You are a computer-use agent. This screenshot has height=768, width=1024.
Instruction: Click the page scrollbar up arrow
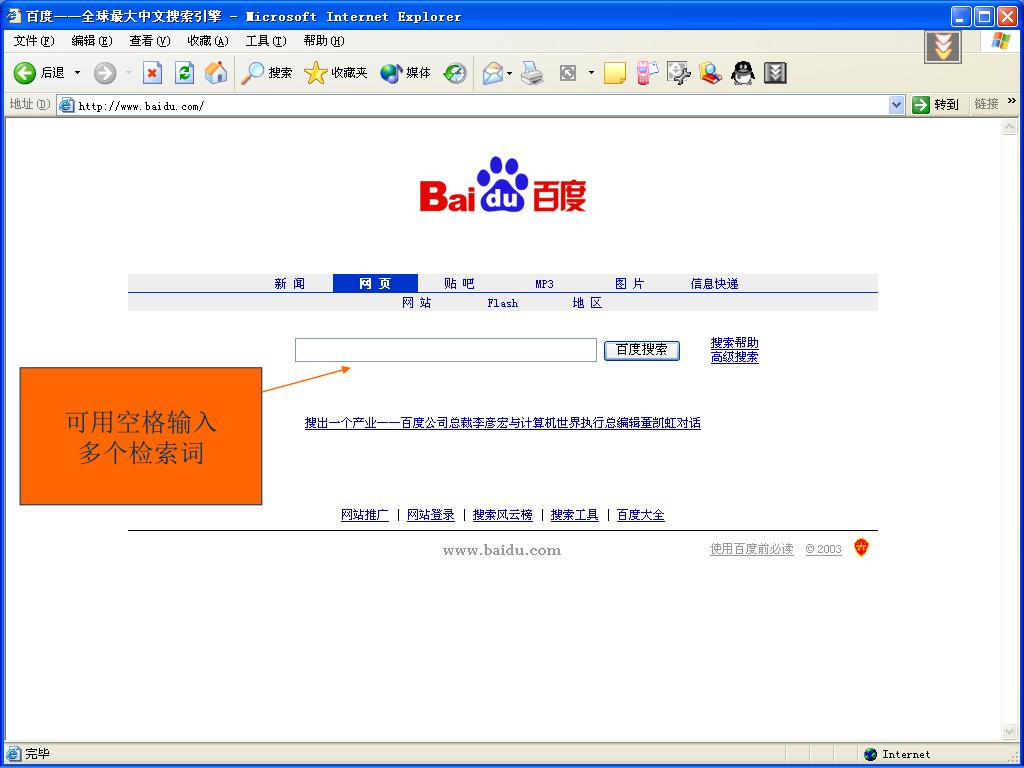tap(1010, 127)
